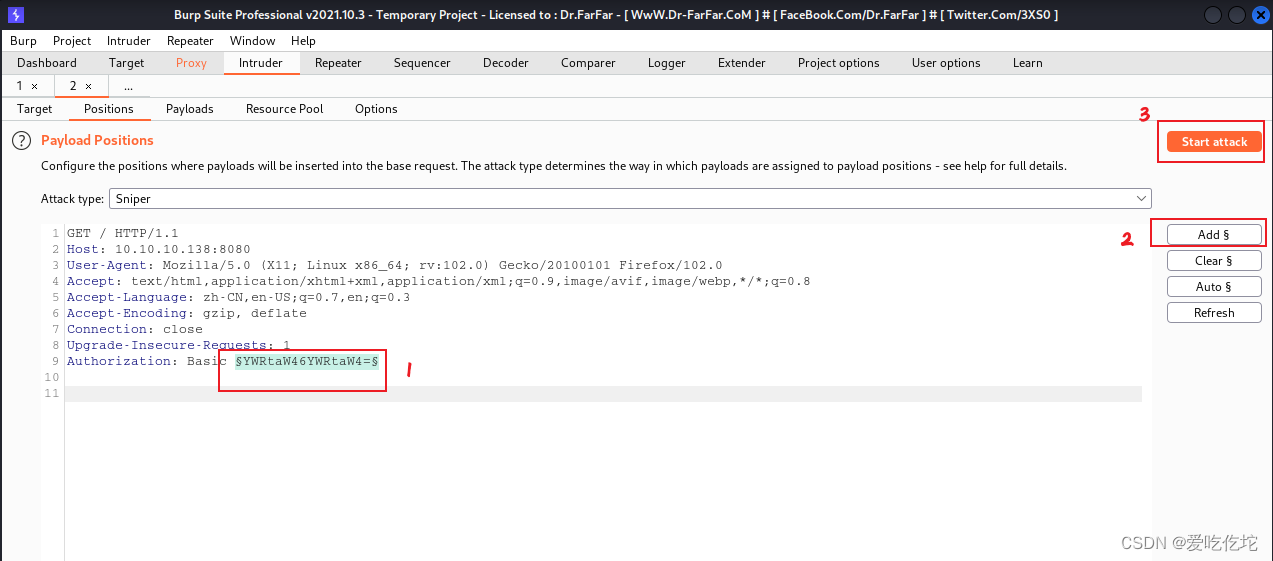Open the Payloads sub-tab
1273x561 pixels.
[x=190, y=109]
